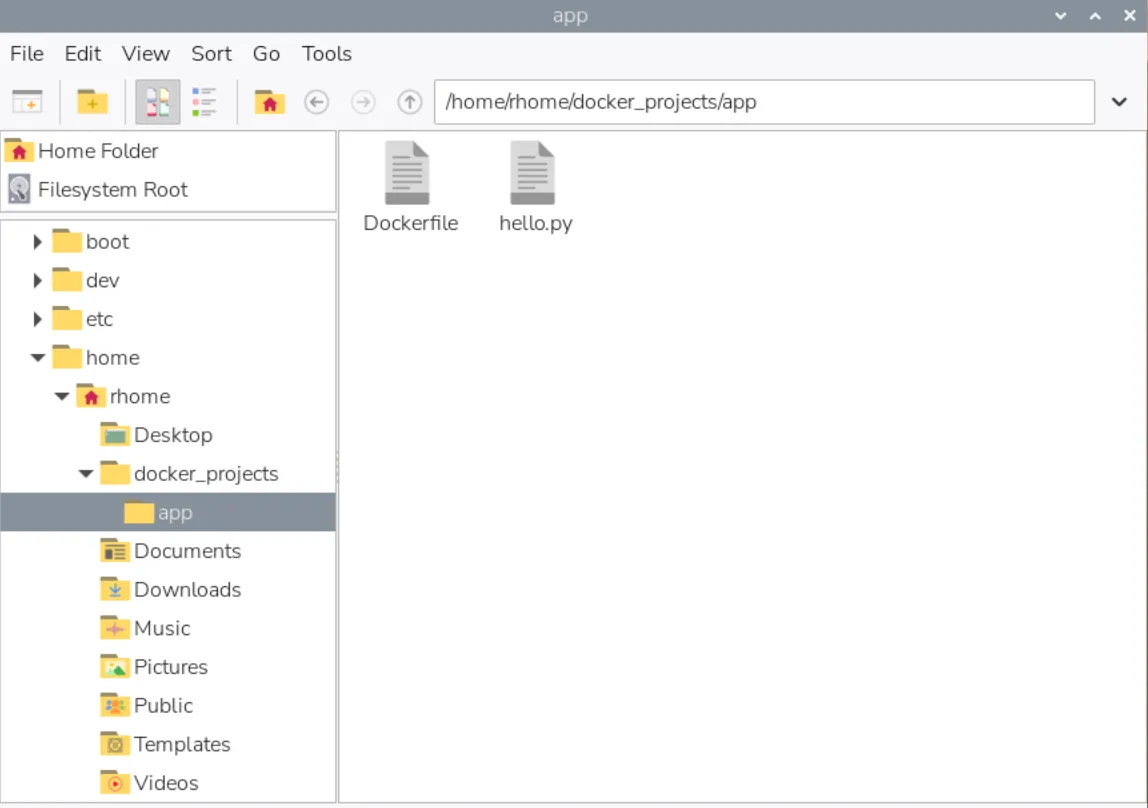This screenshot has height=808, width=1148.
Task: Go up to the parent folder
Action: [x=410, y=102]
